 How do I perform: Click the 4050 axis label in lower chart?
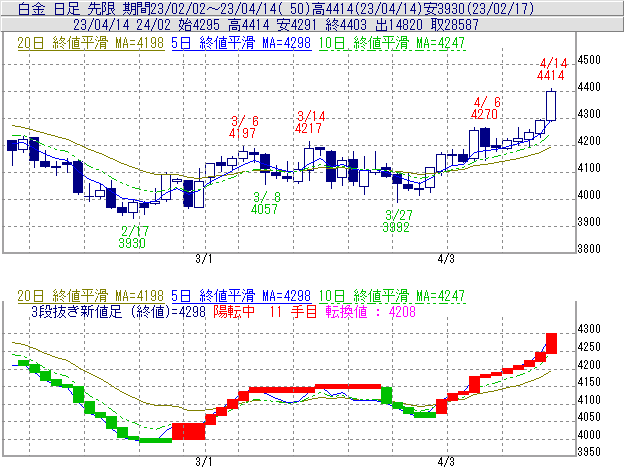[x=589, y=417]
